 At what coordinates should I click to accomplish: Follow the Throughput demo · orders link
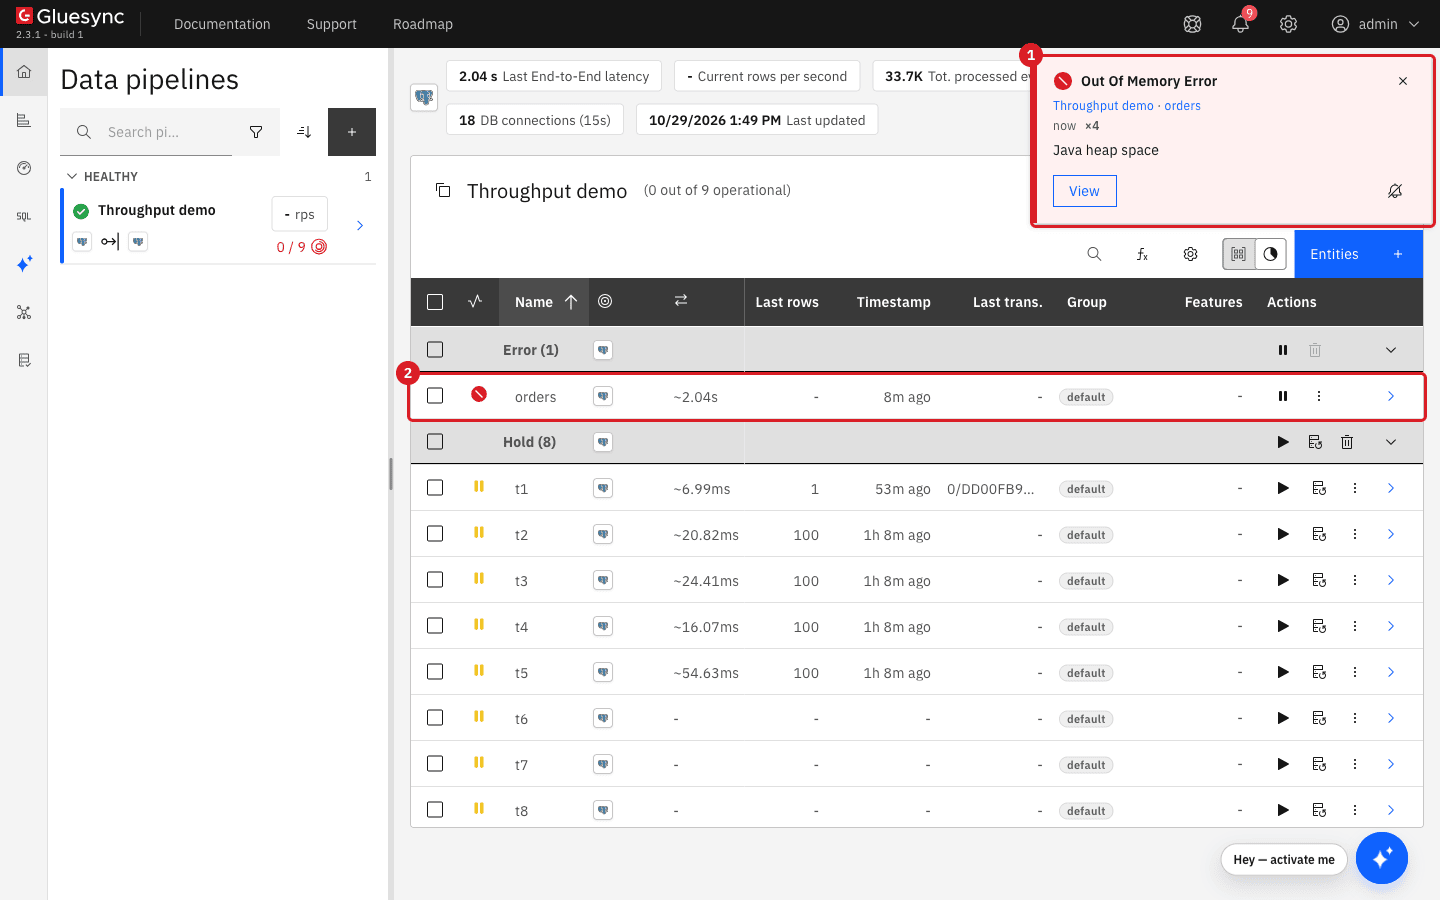pyautogui.click(x=1127, y=105)
